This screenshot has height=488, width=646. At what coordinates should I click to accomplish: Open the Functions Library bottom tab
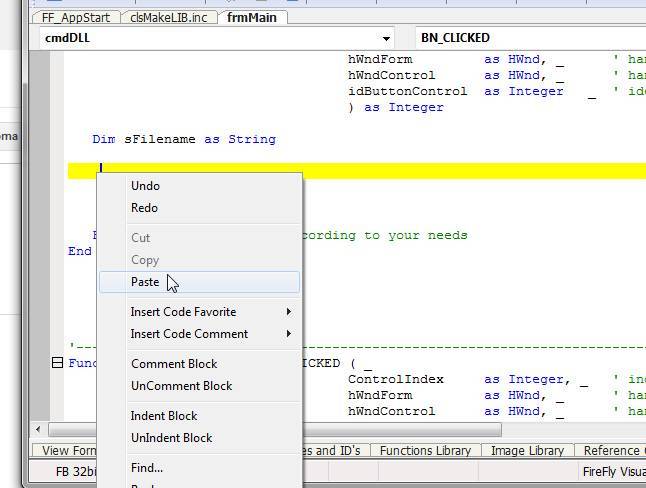click(x=425, y=451)
